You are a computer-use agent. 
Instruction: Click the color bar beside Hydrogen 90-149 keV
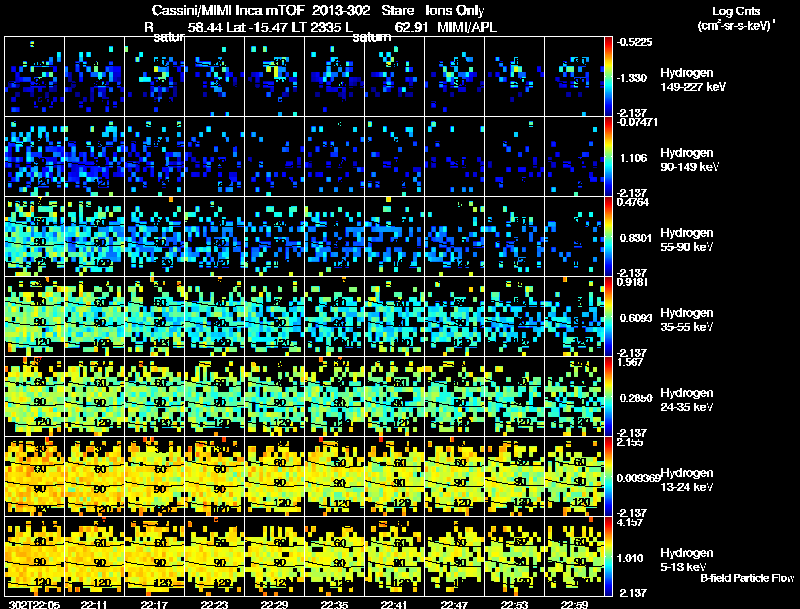click(x=608, y=157)
